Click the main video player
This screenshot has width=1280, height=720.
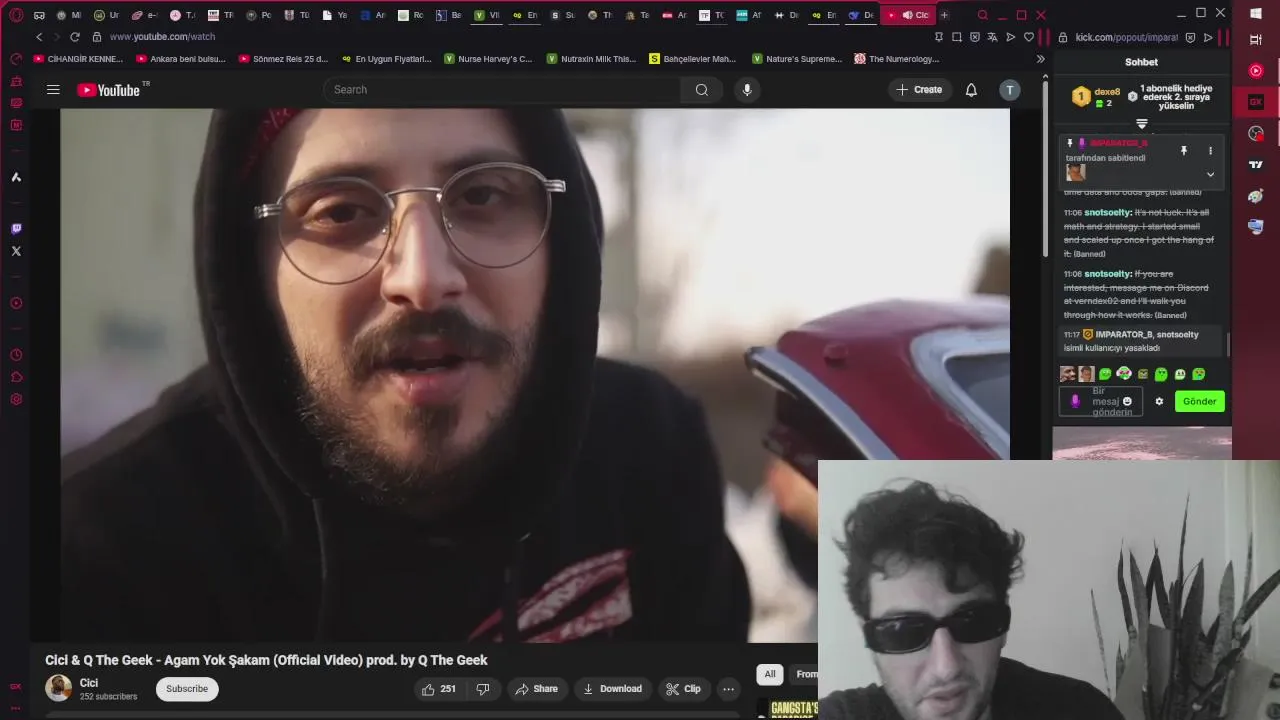pos(535,375)
